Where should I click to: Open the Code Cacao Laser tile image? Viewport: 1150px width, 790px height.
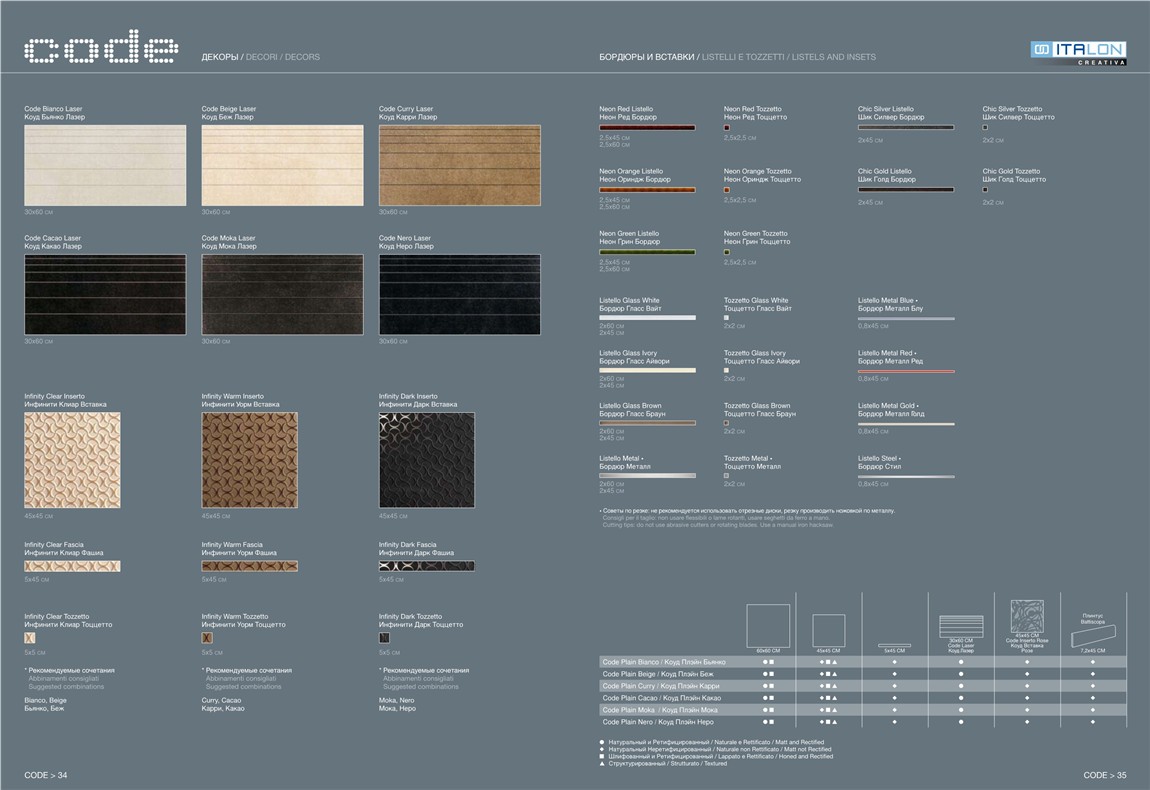point(105,295)
